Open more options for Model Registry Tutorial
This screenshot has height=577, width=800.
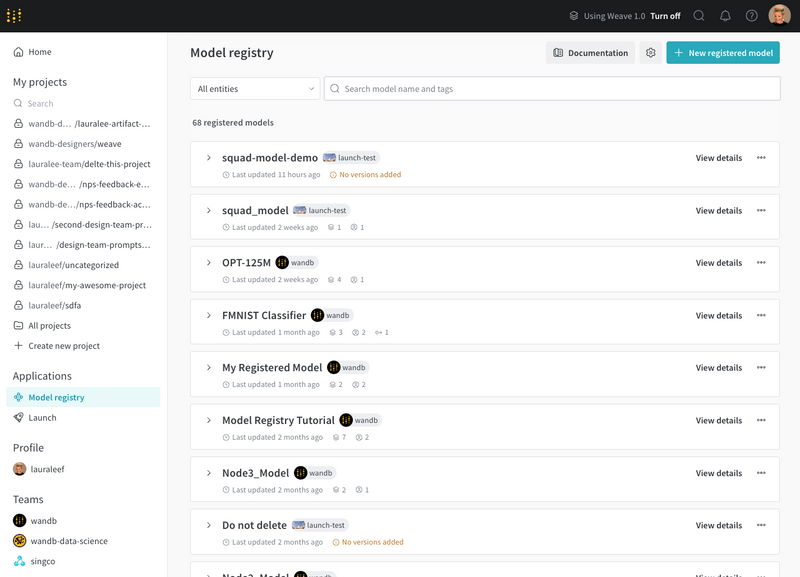761,420
